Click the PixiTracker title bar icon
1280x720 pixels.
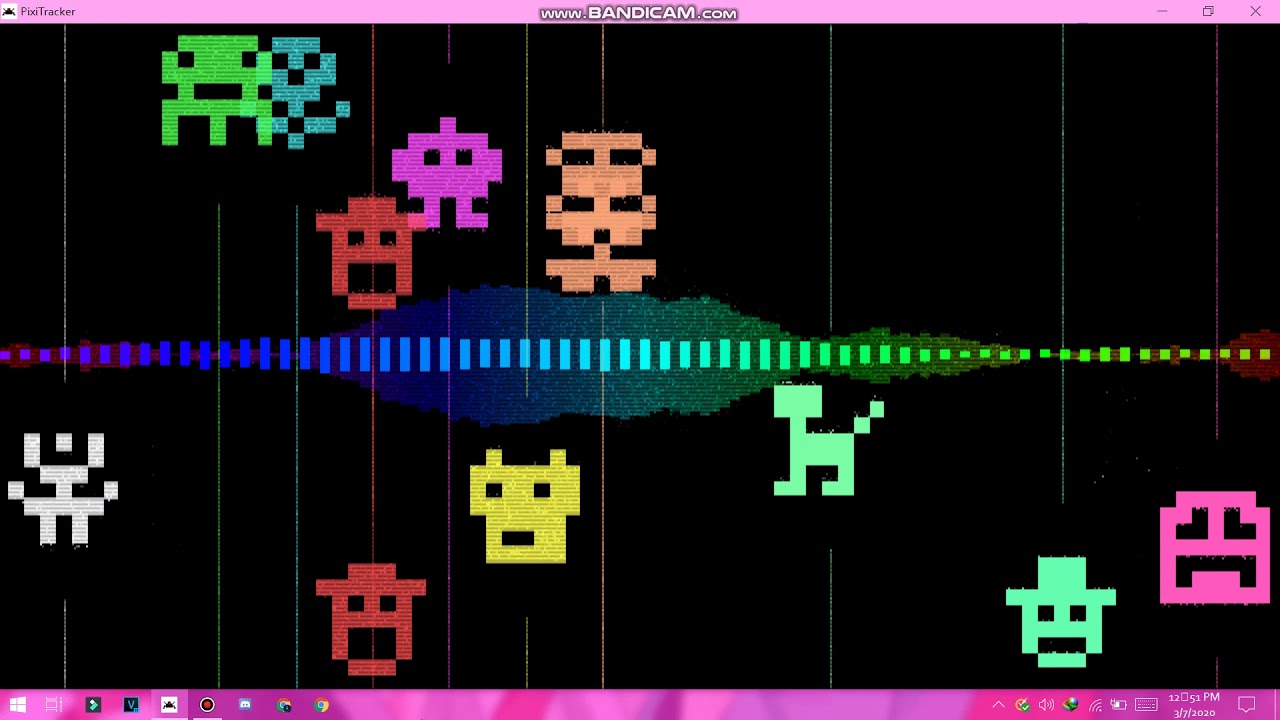9,11
